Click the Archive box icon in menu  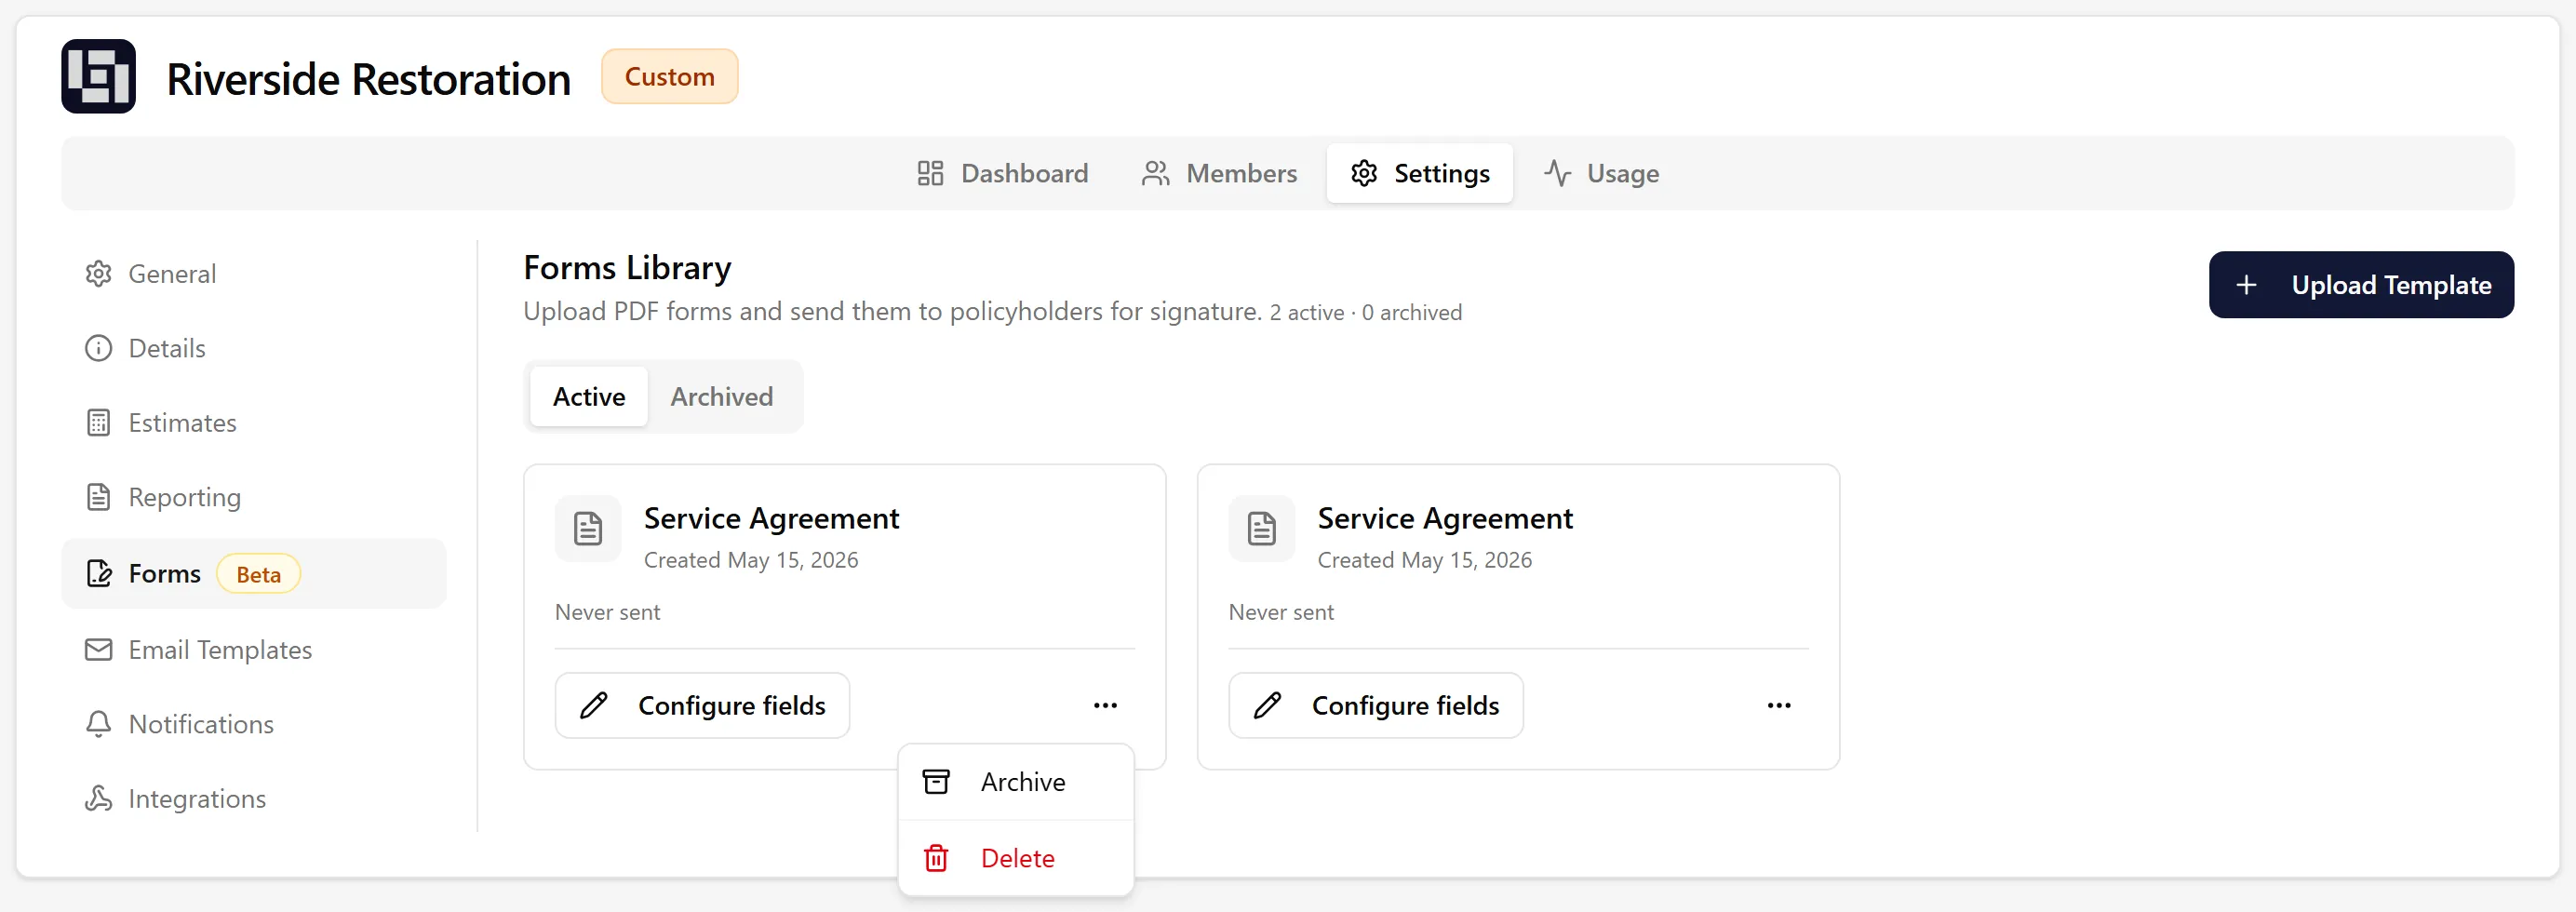click(x=936, y=783)
